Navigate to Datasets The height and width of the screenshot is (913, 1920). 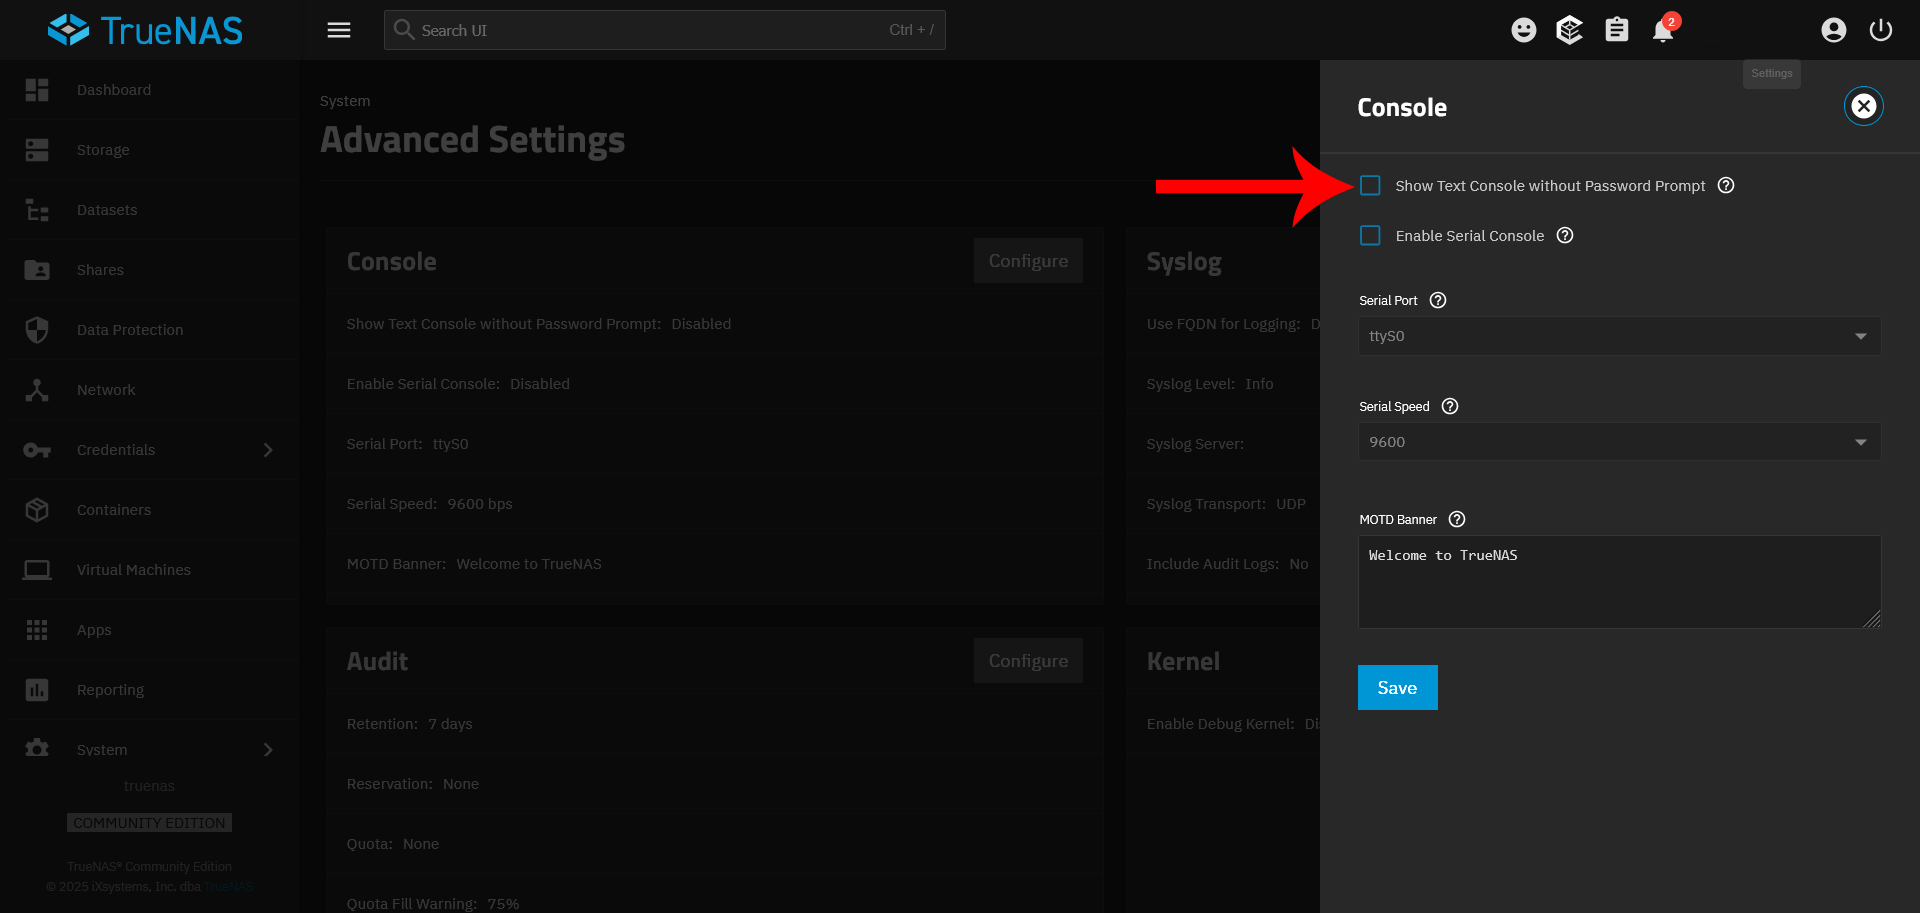click(107, 210)
